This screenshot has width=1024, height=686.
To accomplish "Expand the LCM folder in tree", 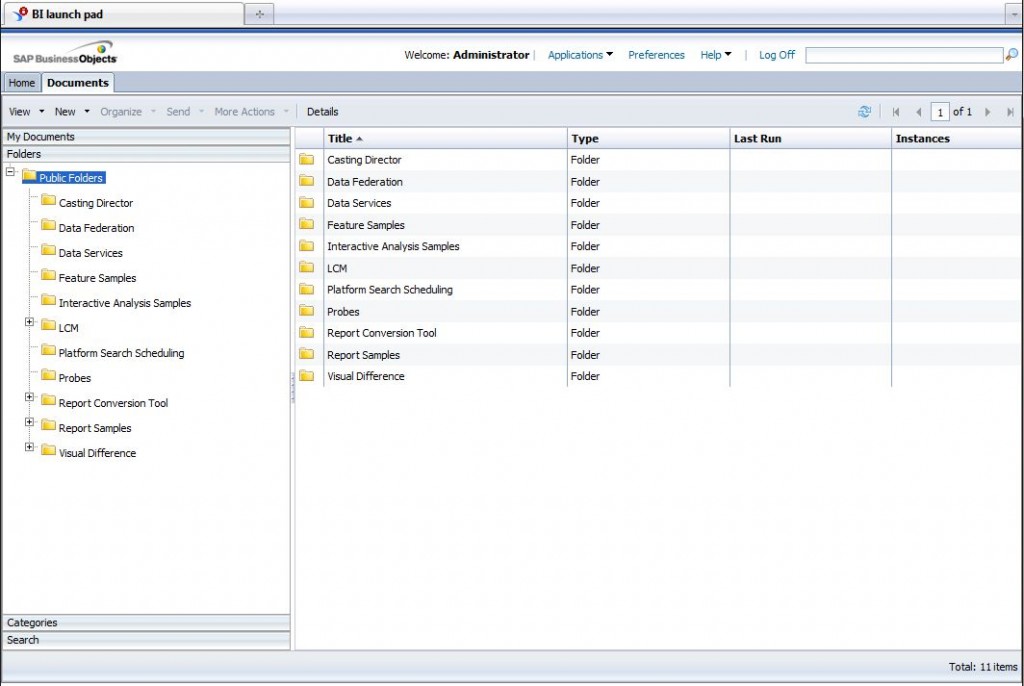I will coord(29,322).
